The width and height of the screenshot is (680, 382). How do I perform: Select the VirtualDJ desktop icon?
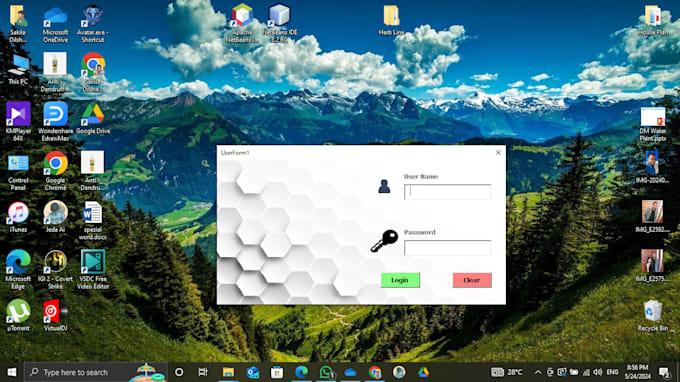[x=56, y=315]
